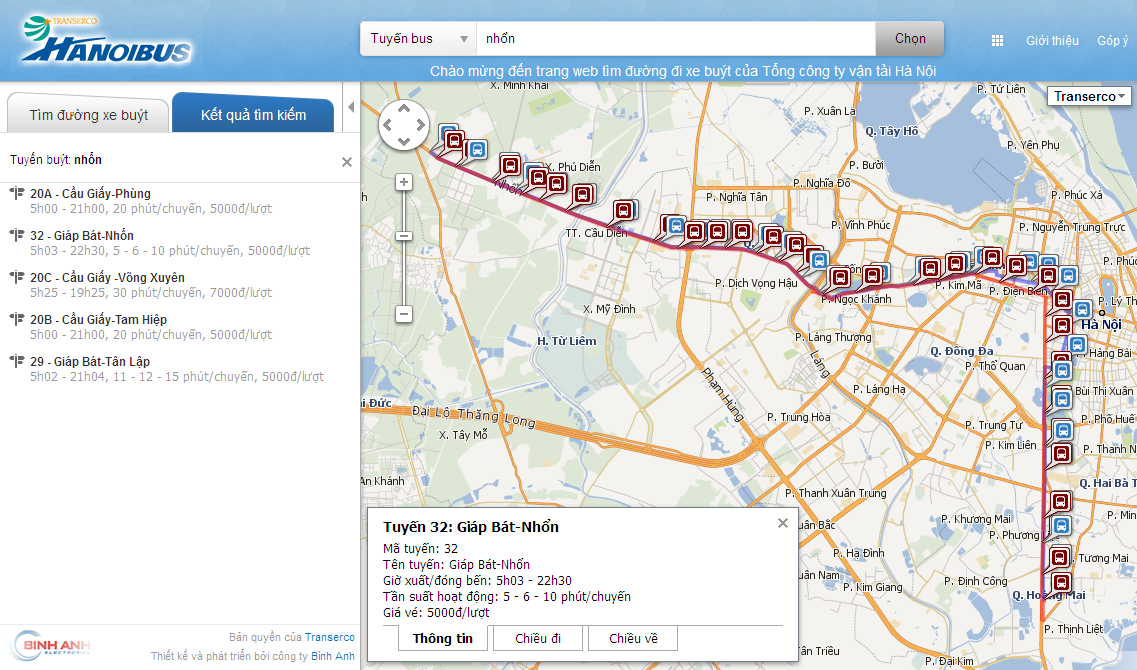1137x670 pixels.
Task: Click red bus stop marker near P. Kim Mã
Action: (x=956, y=262)
